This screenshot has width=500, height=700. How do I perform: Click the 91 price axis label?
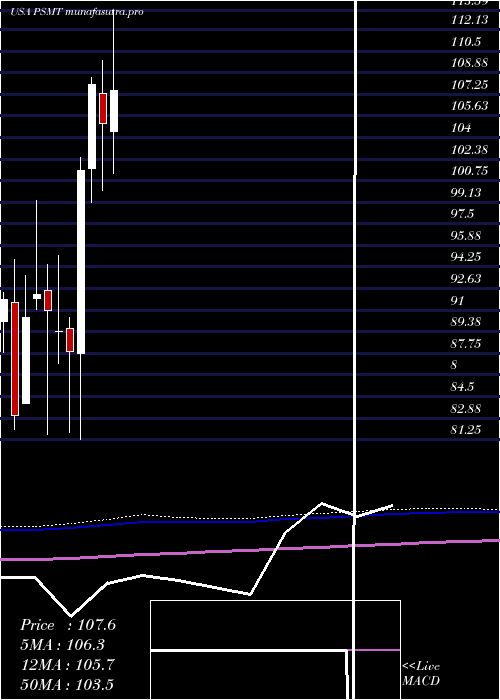pos(458,300)
